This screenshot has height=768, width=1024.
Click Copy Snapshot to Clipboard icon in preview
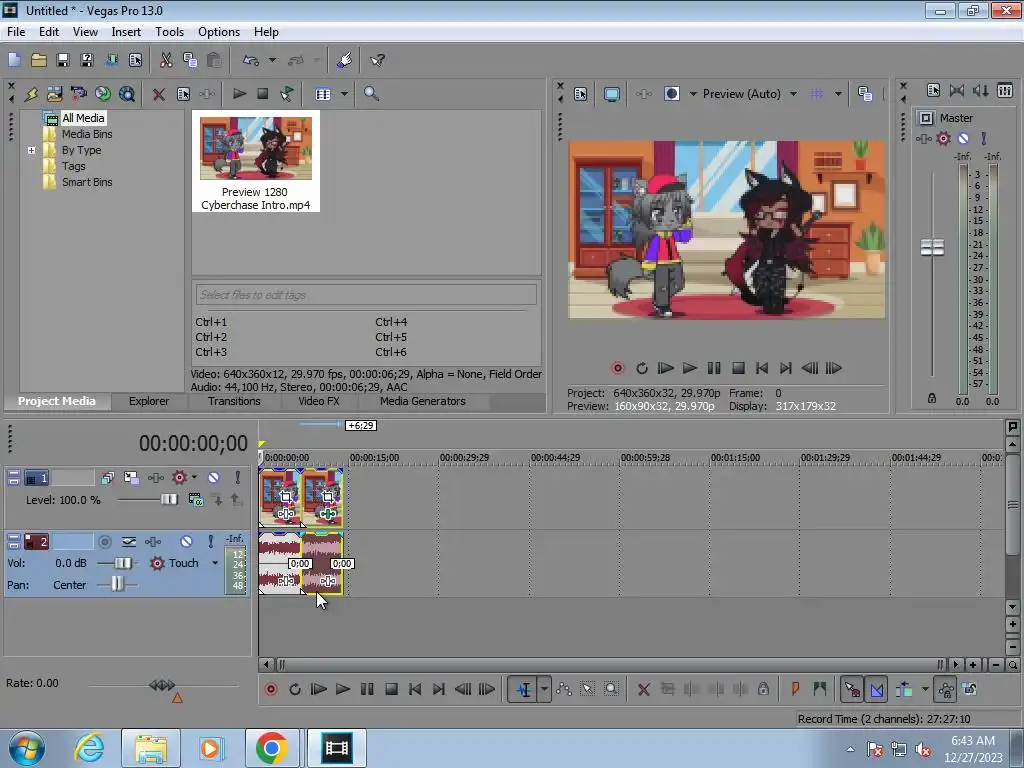[x=865, y=94]
